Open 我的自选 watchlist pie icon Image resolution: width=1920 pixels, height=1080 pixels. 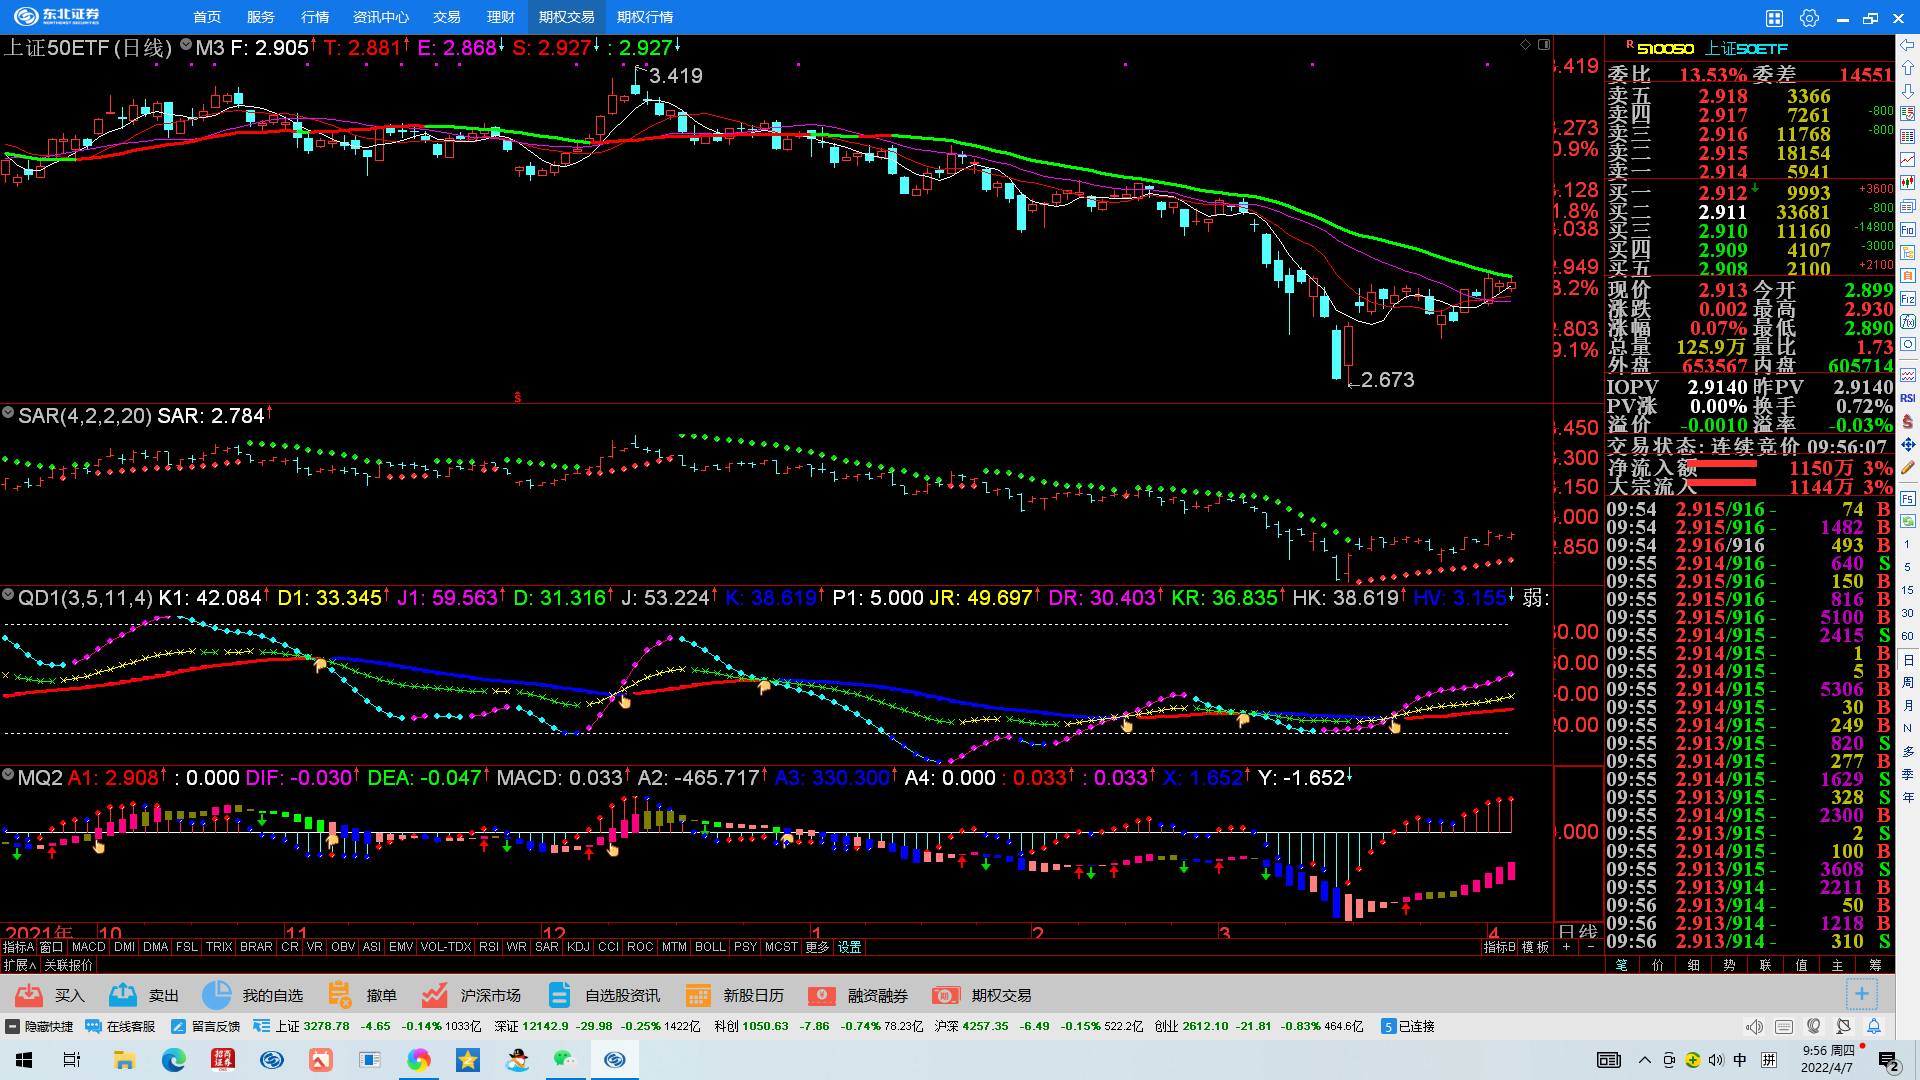coord(216,995)
